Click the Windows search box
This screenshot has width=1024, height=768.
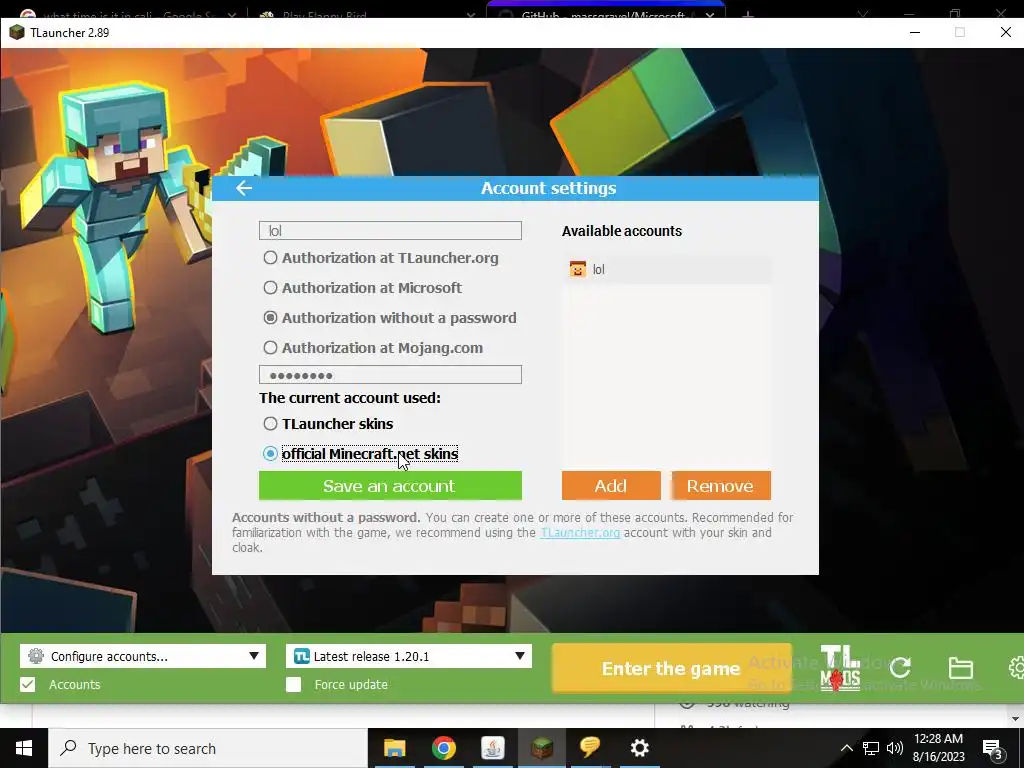[208, 748]
